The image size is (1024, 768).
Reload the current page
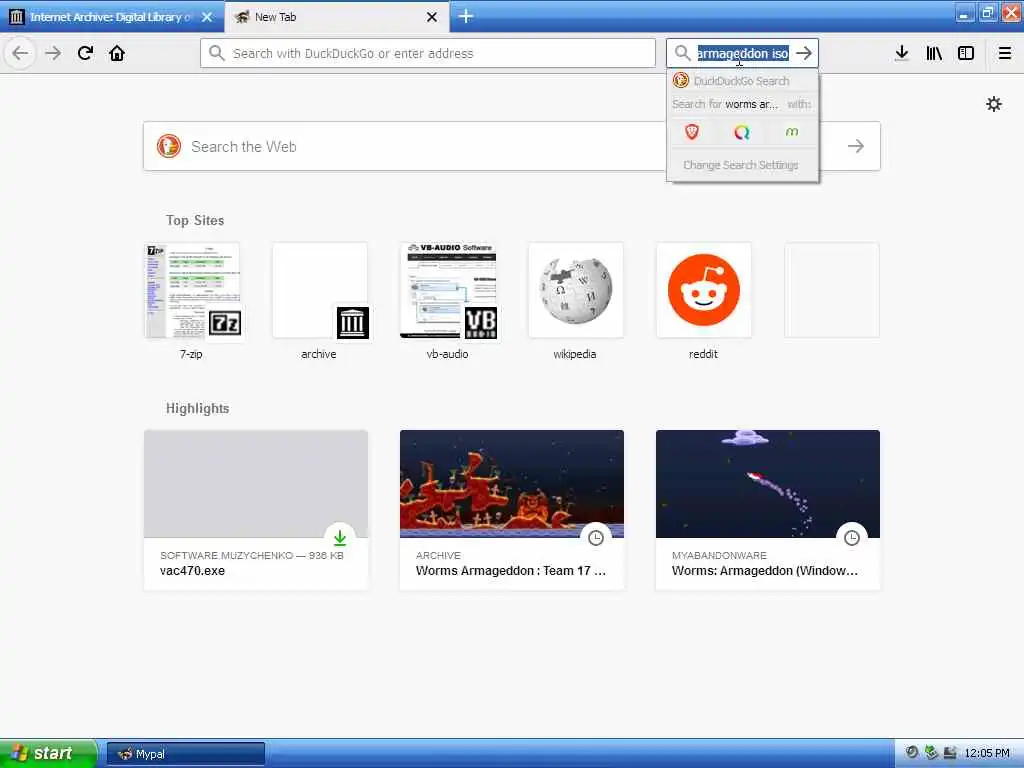85,53
